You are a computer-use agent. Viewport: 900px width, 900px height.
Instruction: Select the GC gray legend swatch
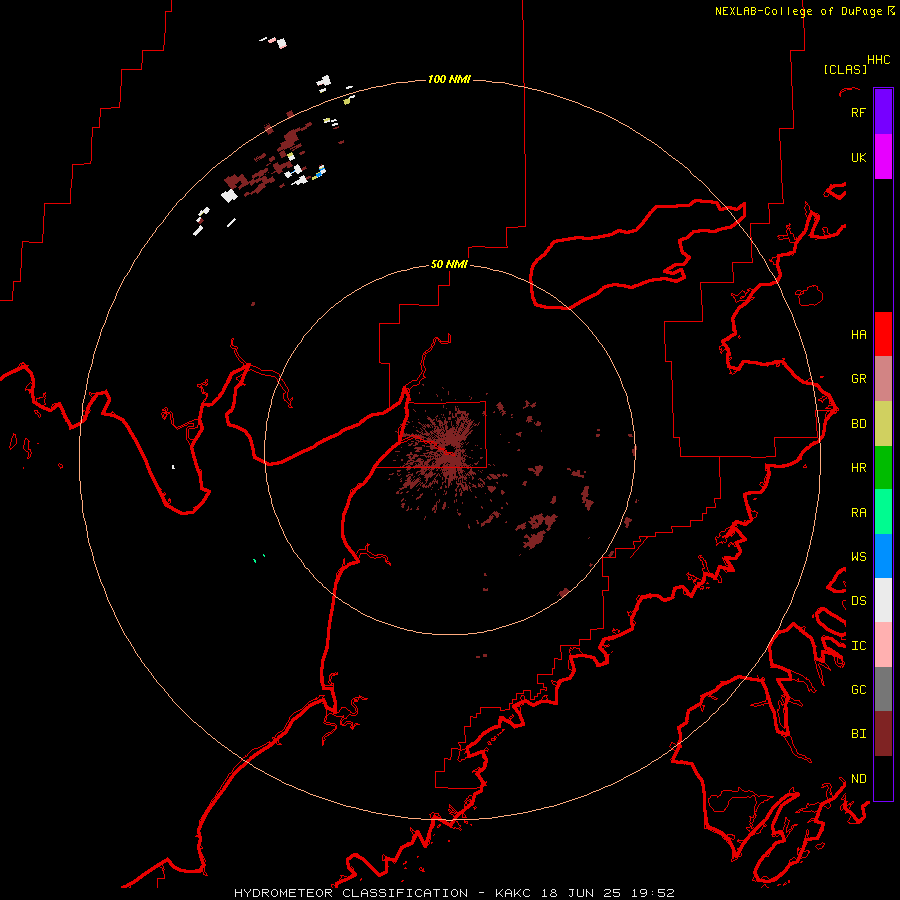[883, 689]
